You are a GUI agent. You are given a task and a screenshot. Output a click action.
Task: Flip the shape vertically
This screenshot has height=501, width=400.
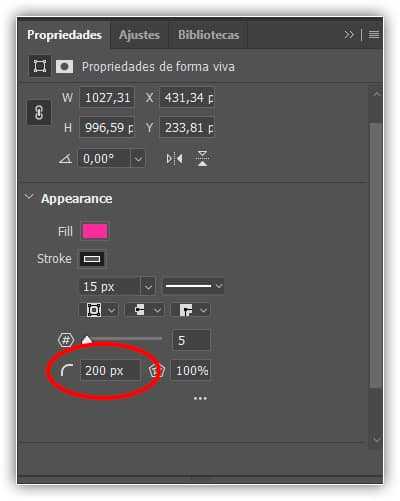pos(202,158)
